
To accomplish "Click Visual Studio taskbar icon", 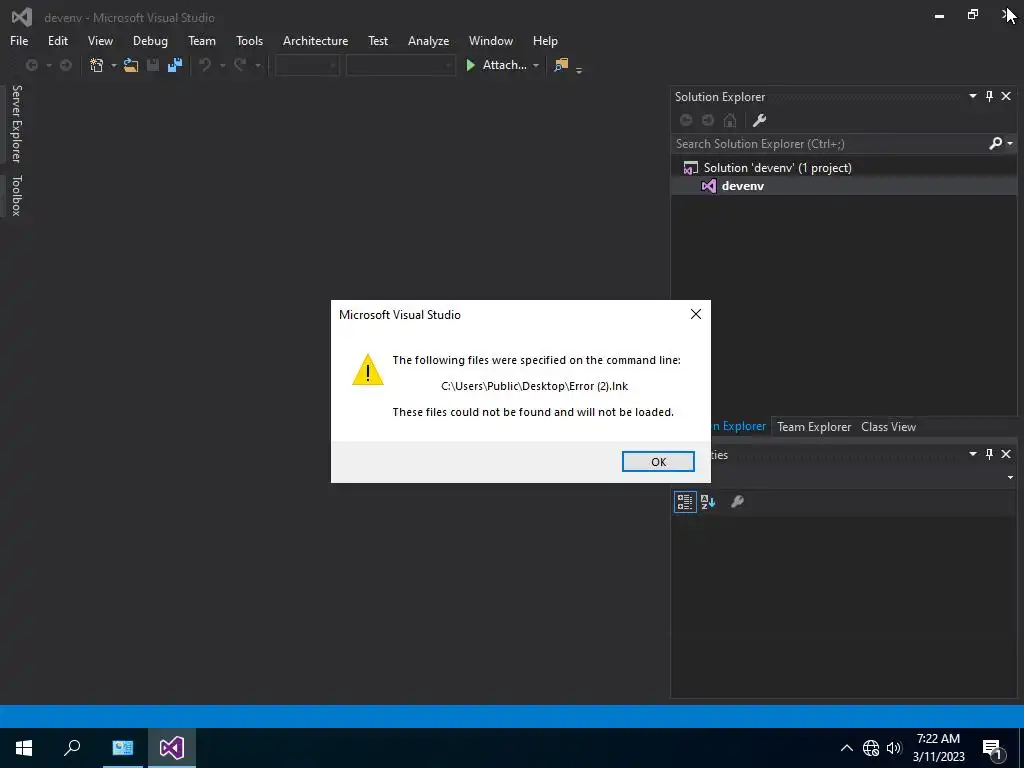I will tap(172, 748).
